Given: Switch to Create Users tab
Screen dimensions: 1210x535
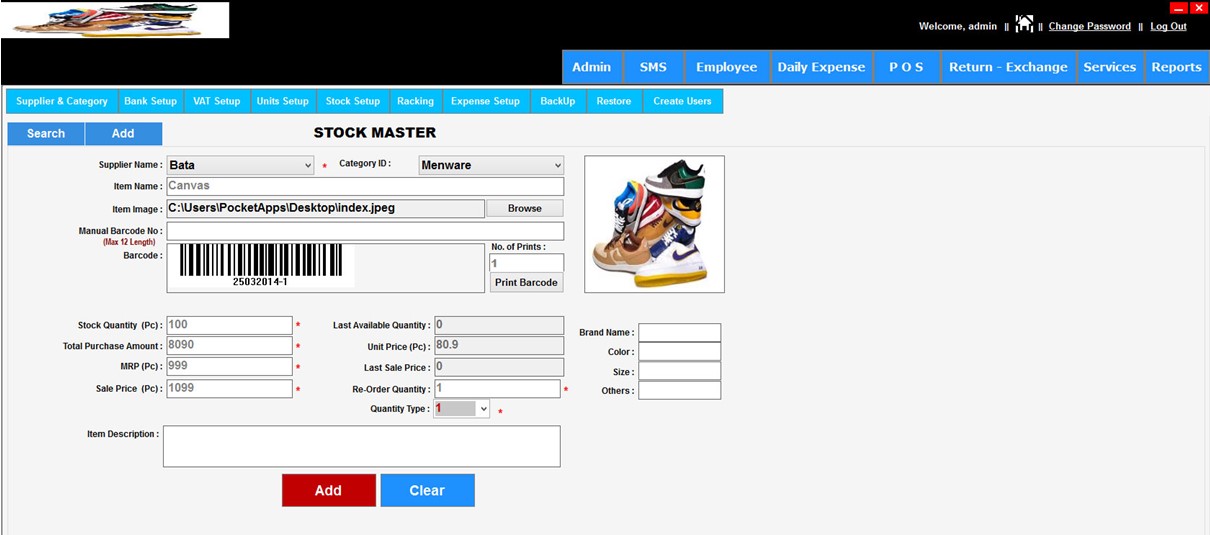Looking at the screenshot, I should [683, 101].
